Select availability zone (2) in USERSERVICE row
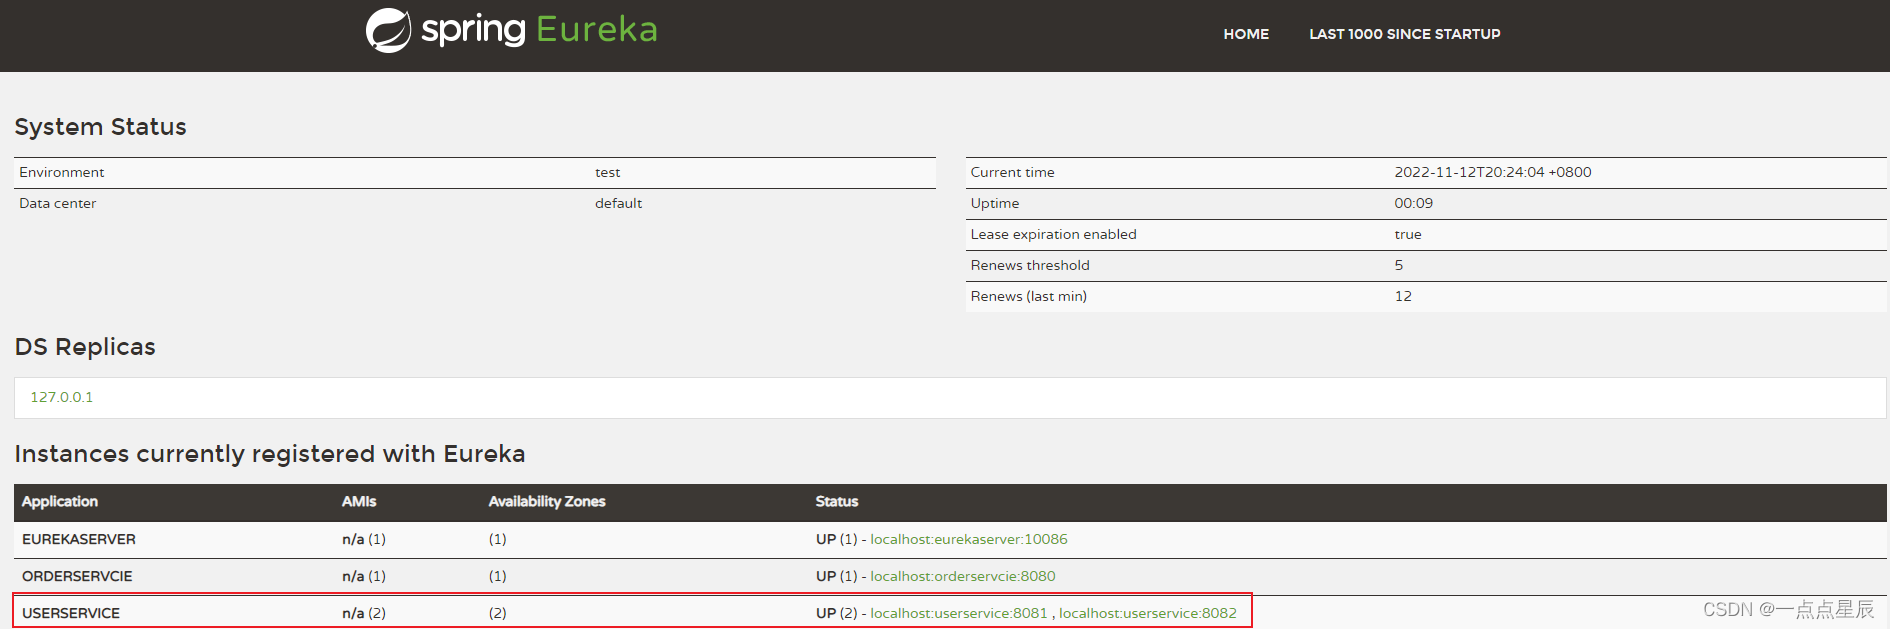Image resolution: width=1890 pixels, height=629 pixels. click(x=498, y=613)
